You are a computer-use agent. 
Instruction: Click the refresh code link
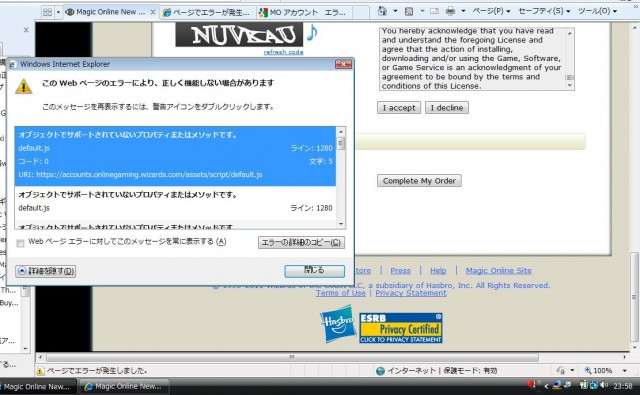click(283, 52)
